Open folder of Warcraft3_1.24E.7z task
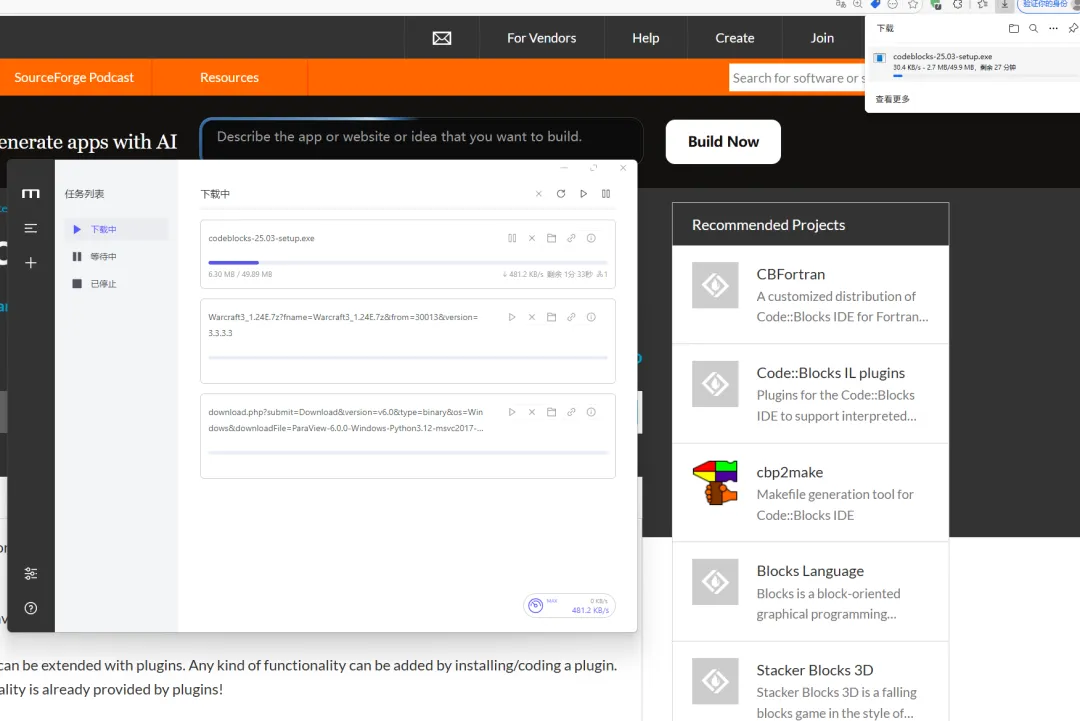 pyautogui.click(x=551, y=317)
